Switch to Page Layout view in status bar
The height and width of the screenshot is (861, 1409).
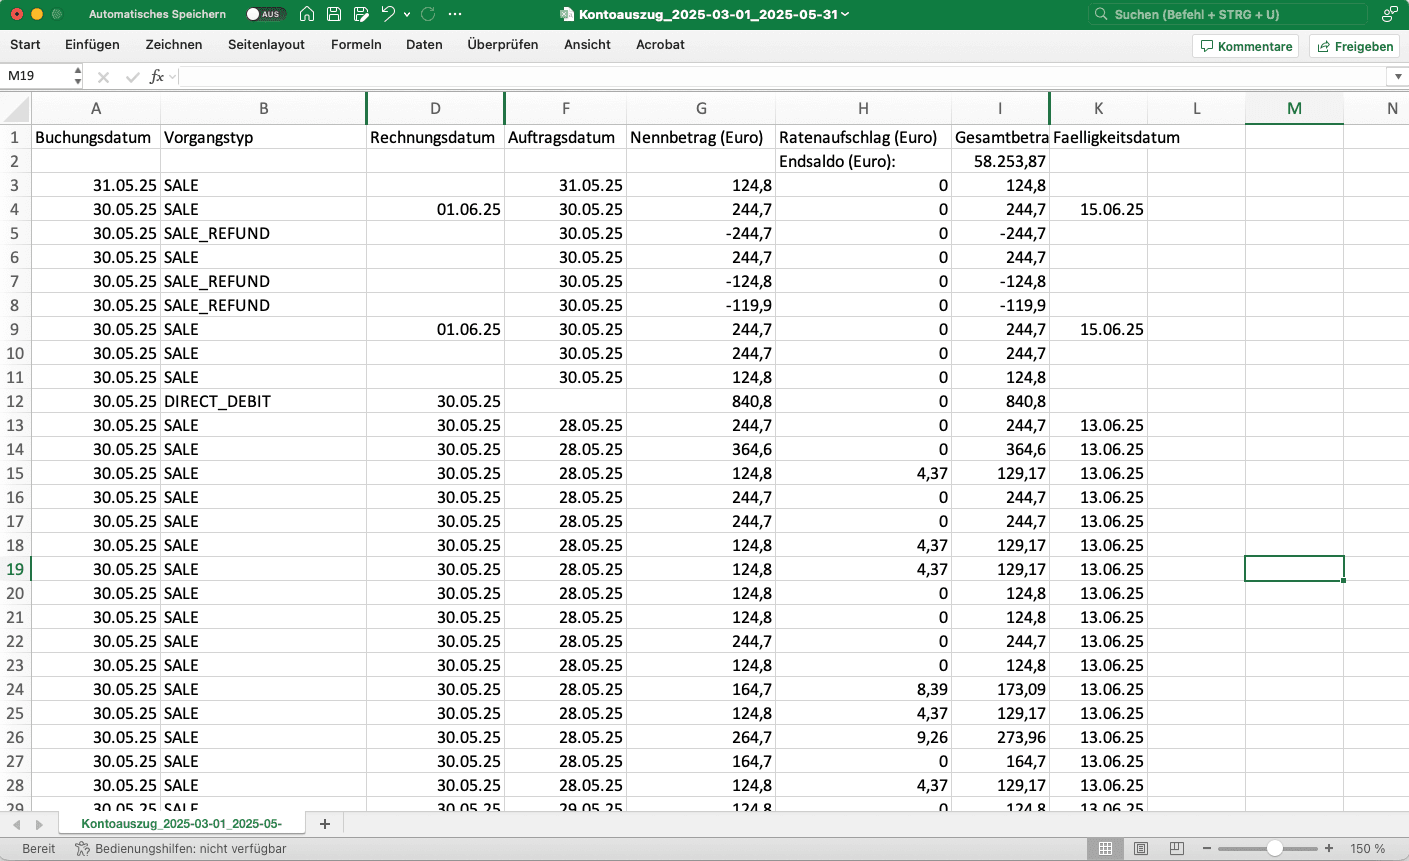(x=1141, y=849)
